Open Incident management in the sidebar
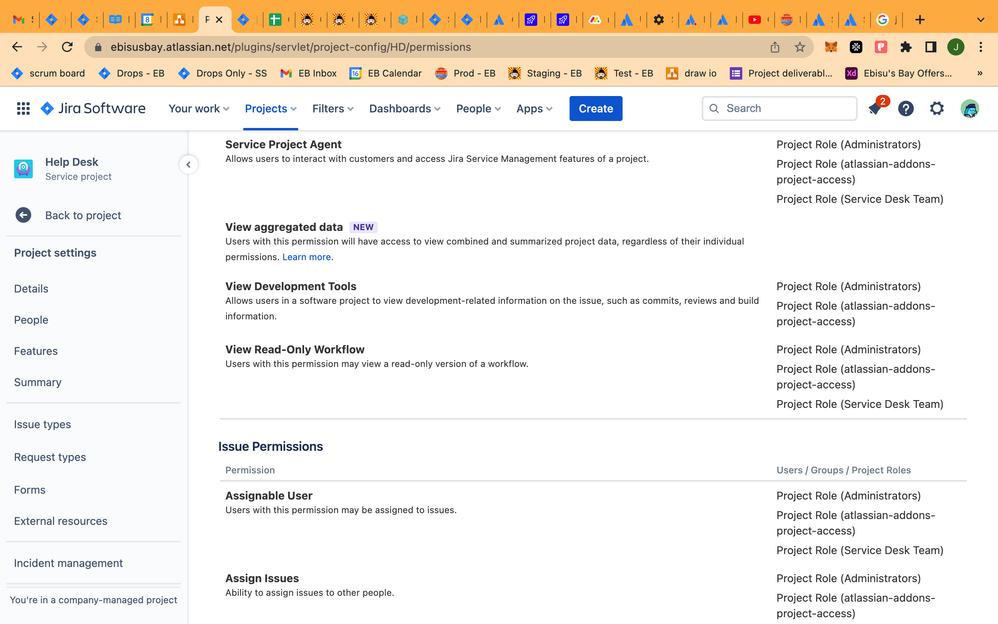 pos(68,564)
